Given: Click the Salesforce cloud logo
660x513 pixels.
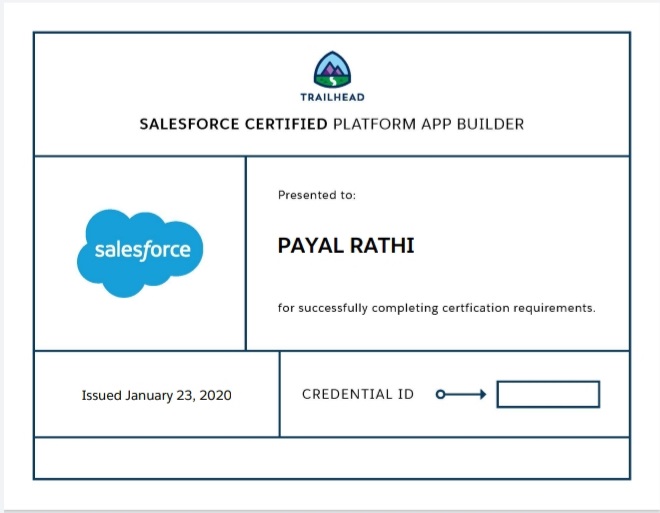Looking at the screenshot, I should point(140,253).
